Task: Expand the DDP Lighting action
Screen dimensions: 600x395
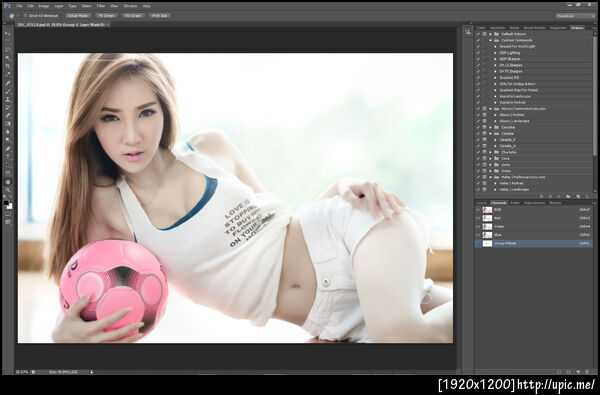Action: click(496, 53)
